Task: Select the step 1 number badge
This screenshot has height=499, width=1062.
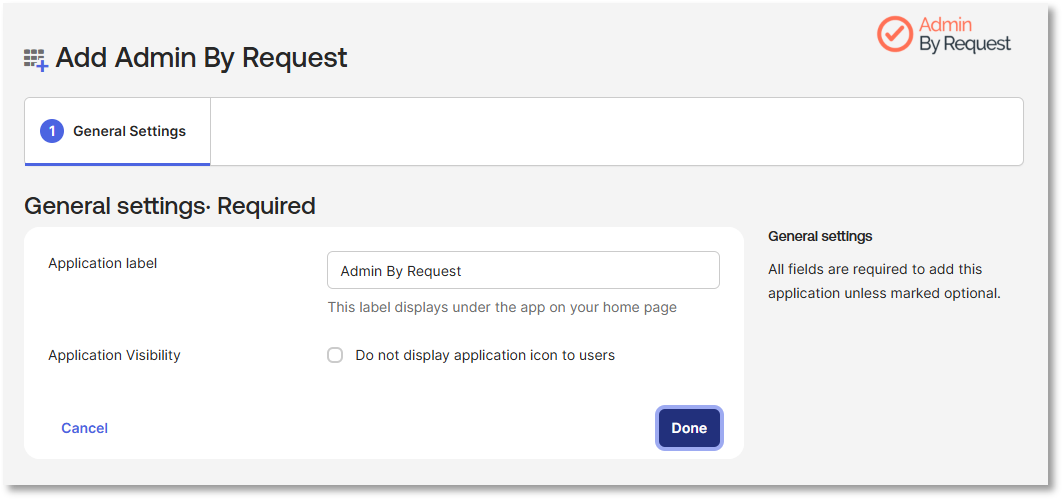Action: point(52,131)
